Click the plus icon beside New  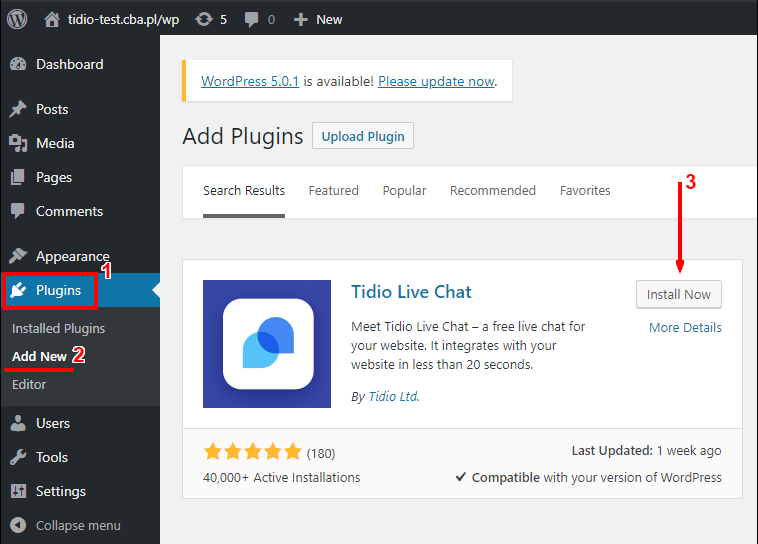(x=301, y=20)
